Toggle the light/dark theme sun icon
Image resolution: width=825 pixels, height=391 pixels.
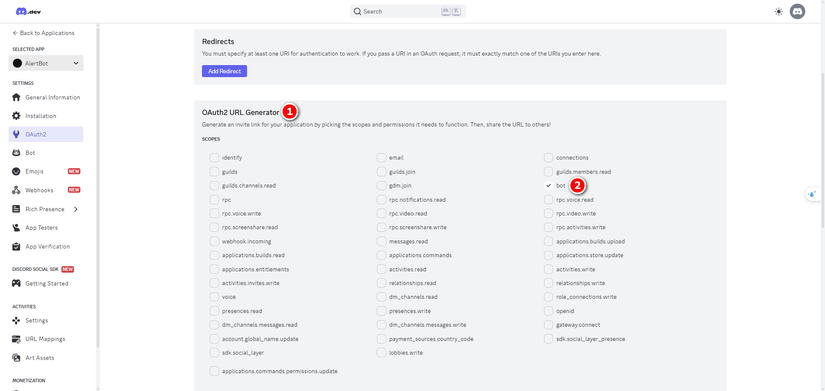coord(779,12)
